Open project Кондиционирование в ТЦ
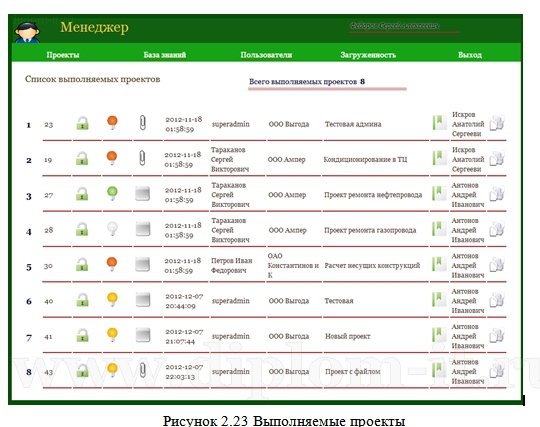The height and width of the screenshot is (427, 540). [x=365, y=160]
